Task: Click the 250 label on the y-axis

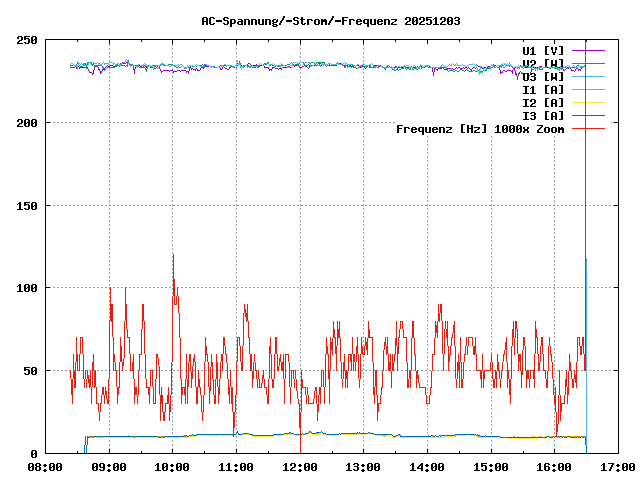Action: (27, 40)
